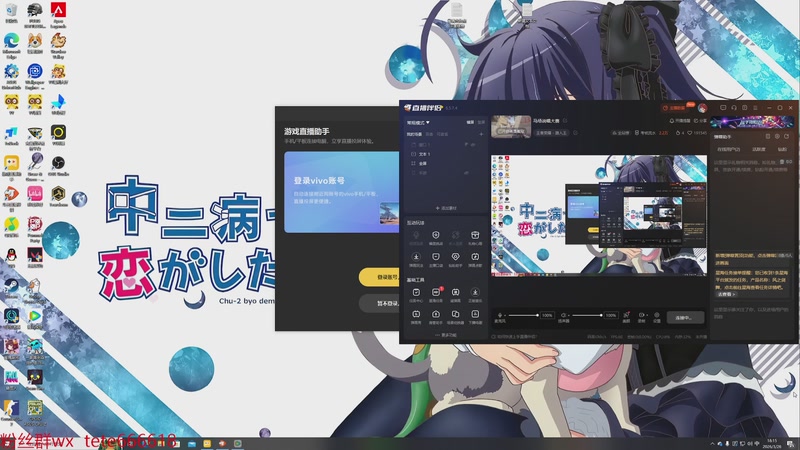Expand the 常规模式 mode dropdown
The image size is (800, 450).
418,122
